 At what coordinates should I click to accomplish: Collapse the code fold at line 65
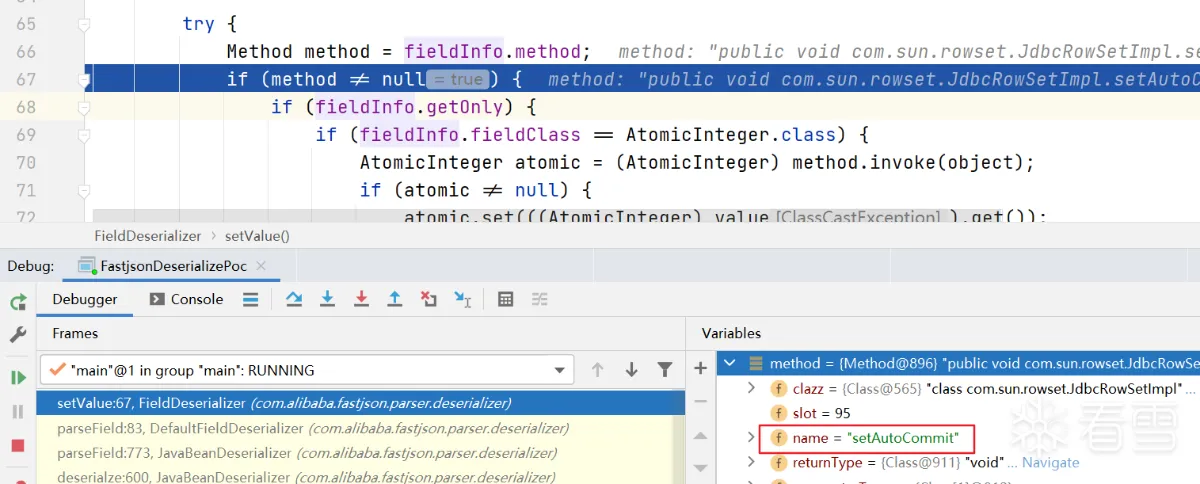click(85, 24)
